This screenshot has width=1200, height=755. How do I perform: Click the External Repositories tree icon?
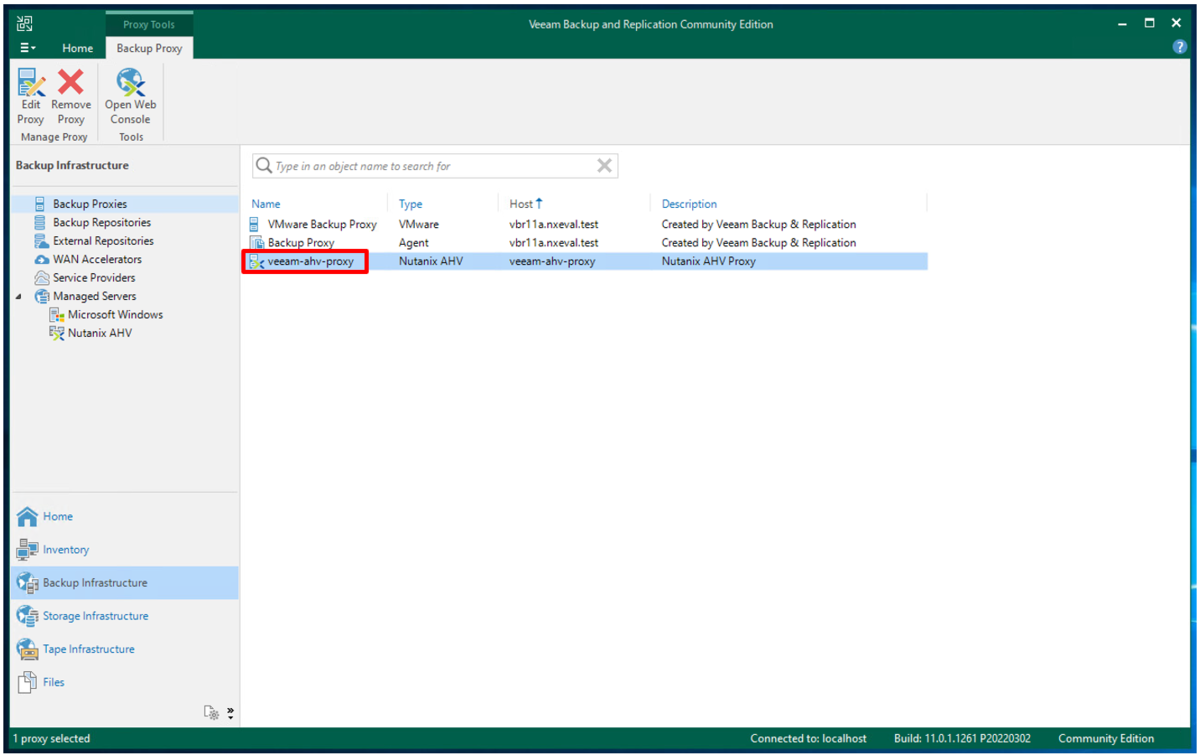click(41, 241)
